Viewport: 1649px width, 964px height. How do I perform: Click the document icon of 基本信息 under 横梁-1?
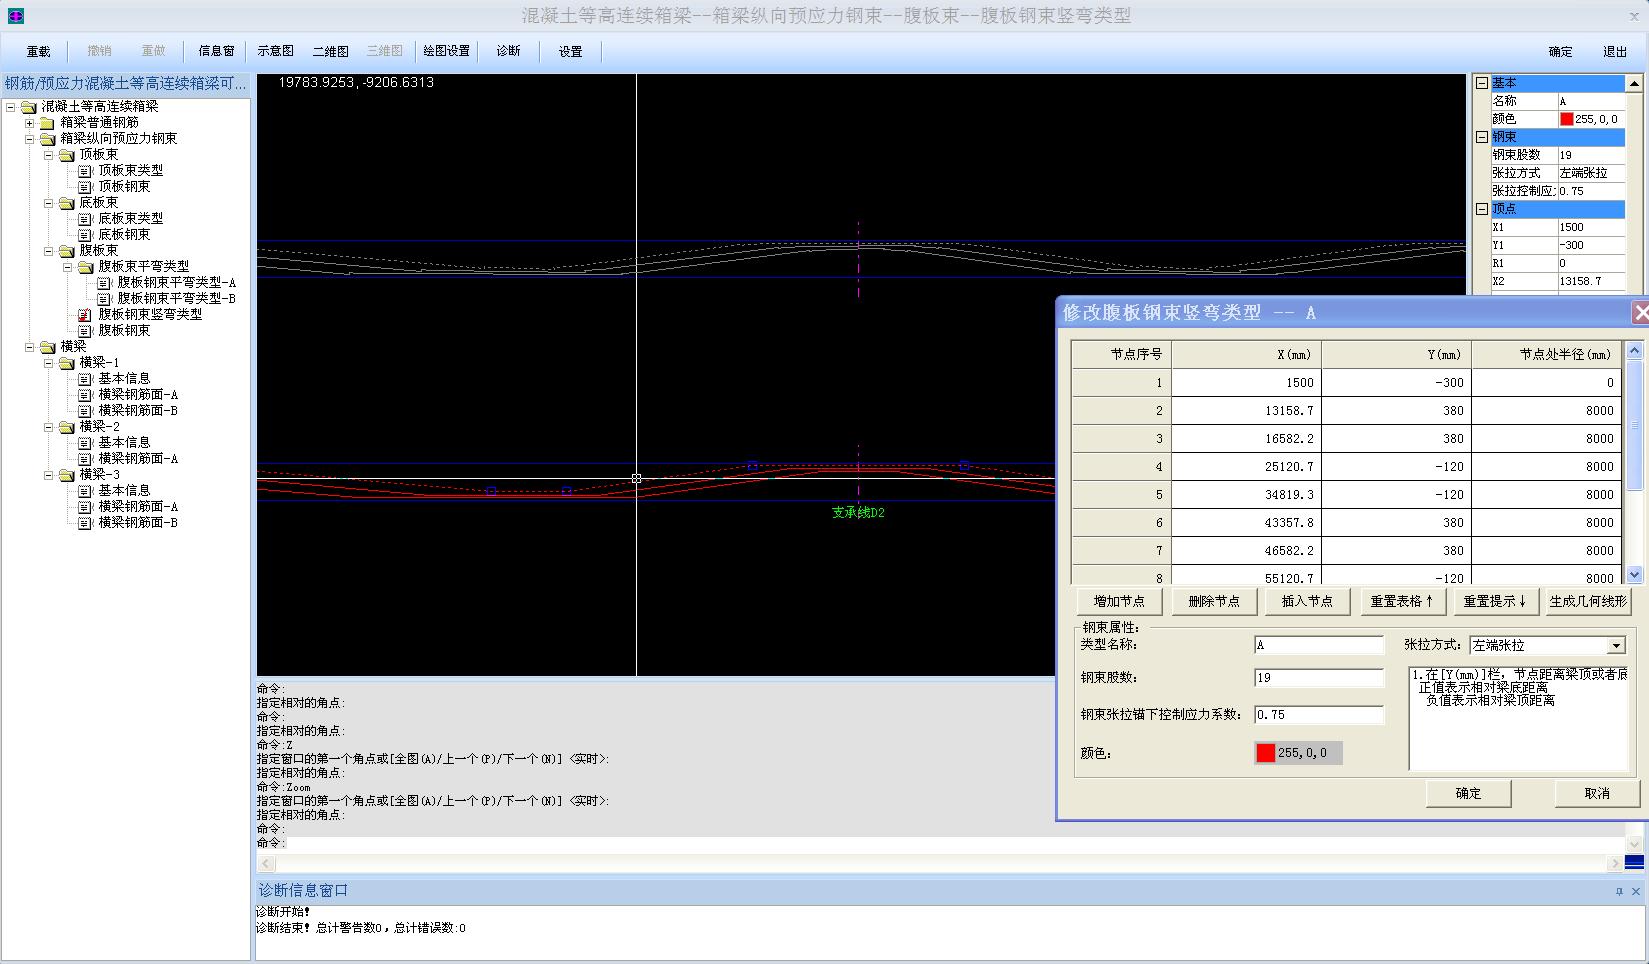coord(85,378)
